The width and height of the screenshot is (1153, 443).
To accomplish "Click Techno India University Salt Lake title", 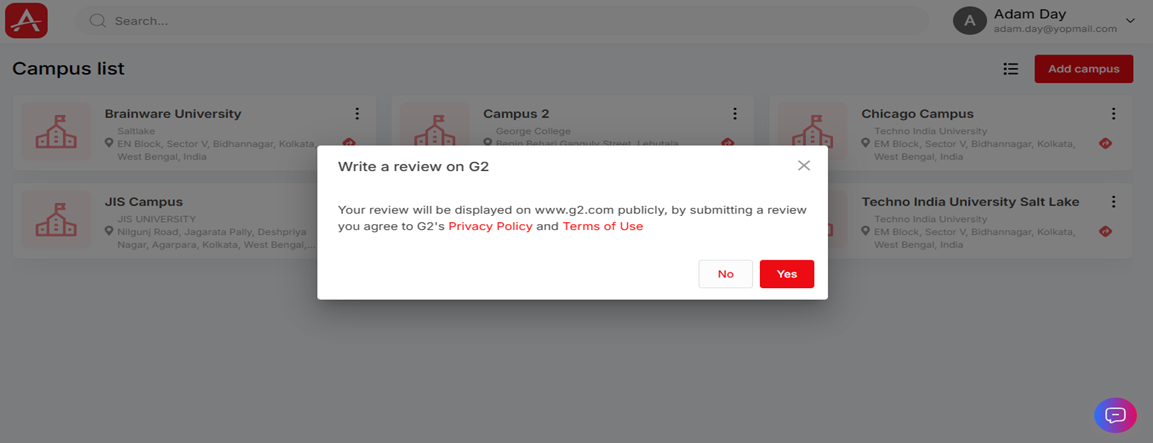I will coord(971,202).
